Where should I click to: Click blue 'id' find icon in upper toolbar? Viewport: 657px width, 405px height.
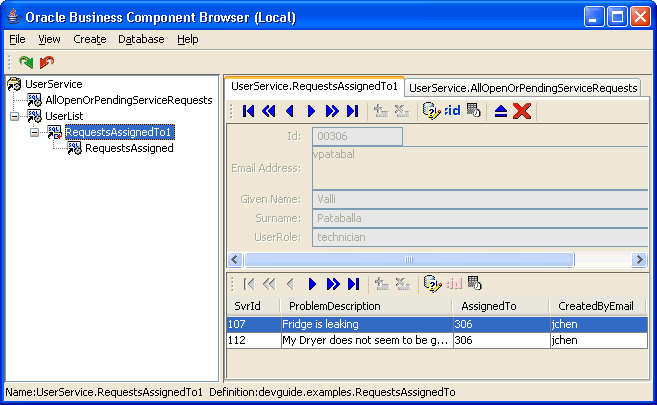point(452,111)
